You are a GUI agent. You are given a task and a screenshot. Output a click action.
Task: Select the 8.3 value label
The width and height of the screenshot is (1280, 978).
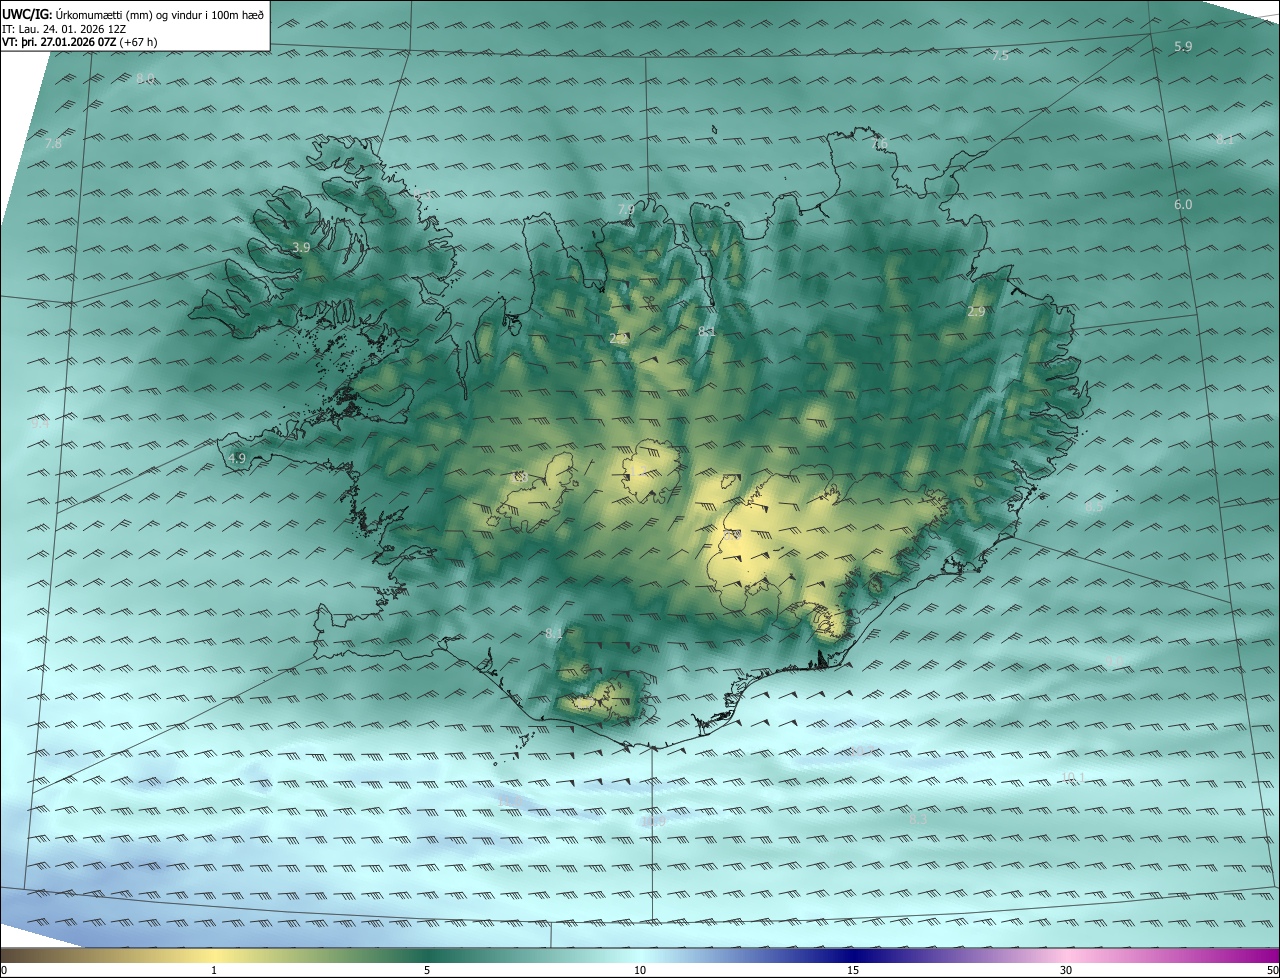point(919,819)
